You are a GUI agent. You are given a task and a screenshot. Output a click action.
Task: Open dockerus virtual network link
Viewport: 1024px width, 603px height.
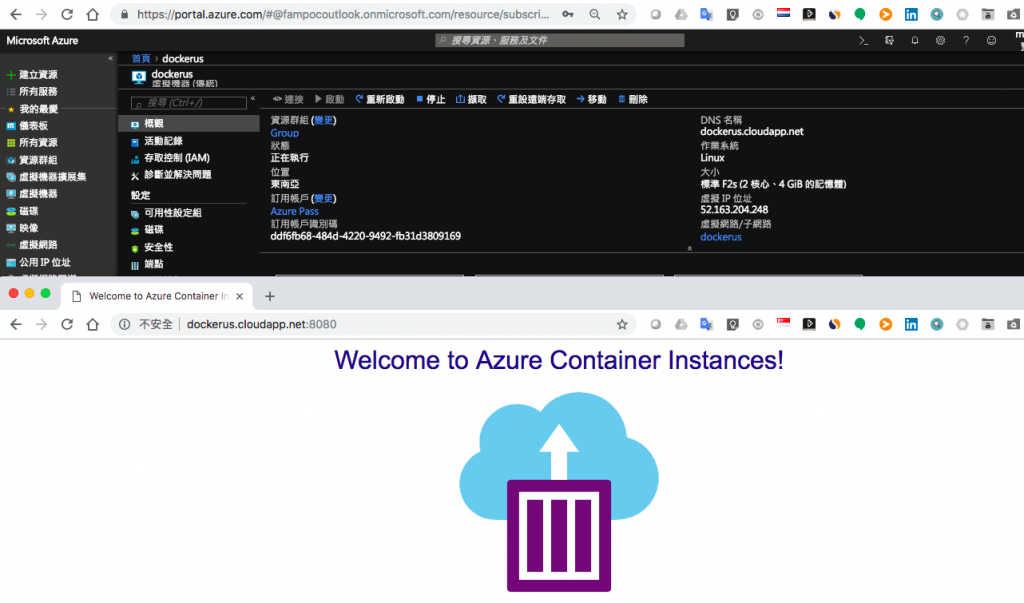click(x=721, y=237)
